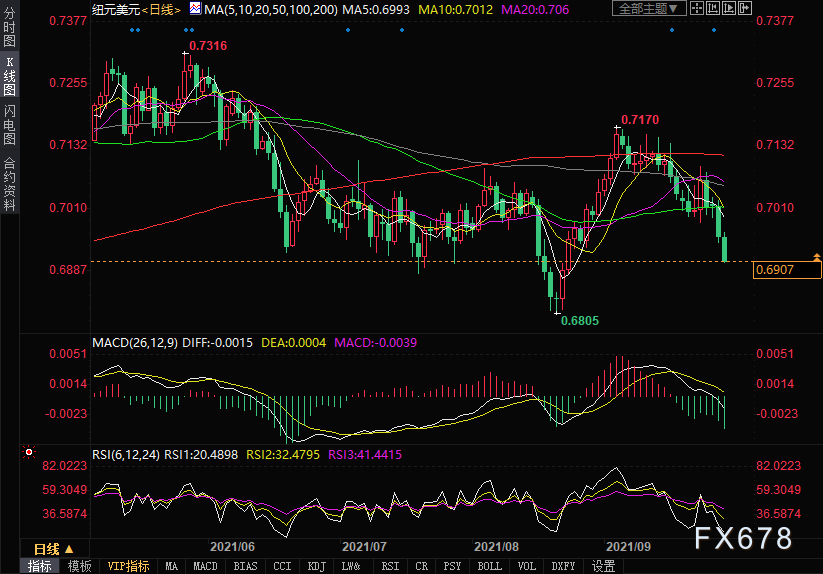Open the 合约资料 side tab

click(9, 184)
